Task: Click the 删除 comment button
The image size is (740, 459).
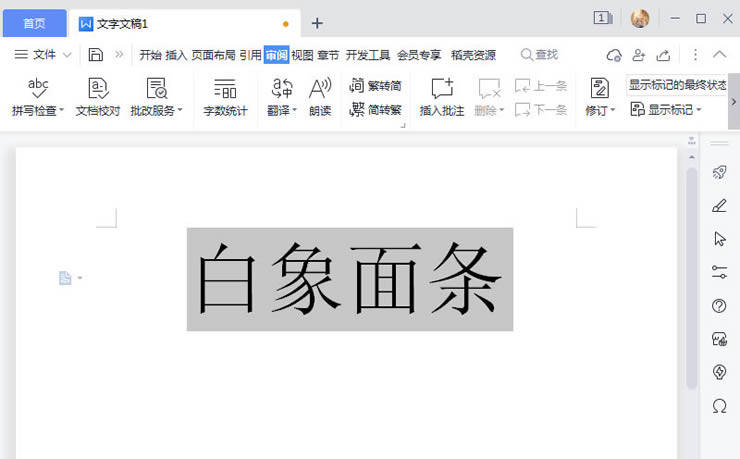Action: click(x=489, y=97)
